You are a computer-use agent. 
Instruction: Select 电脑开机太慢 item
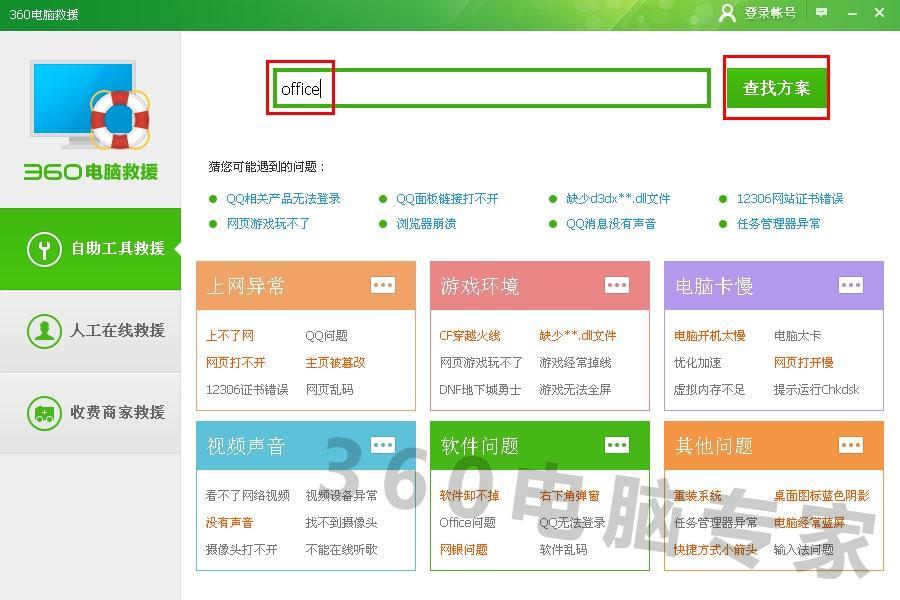click(709, 335)
